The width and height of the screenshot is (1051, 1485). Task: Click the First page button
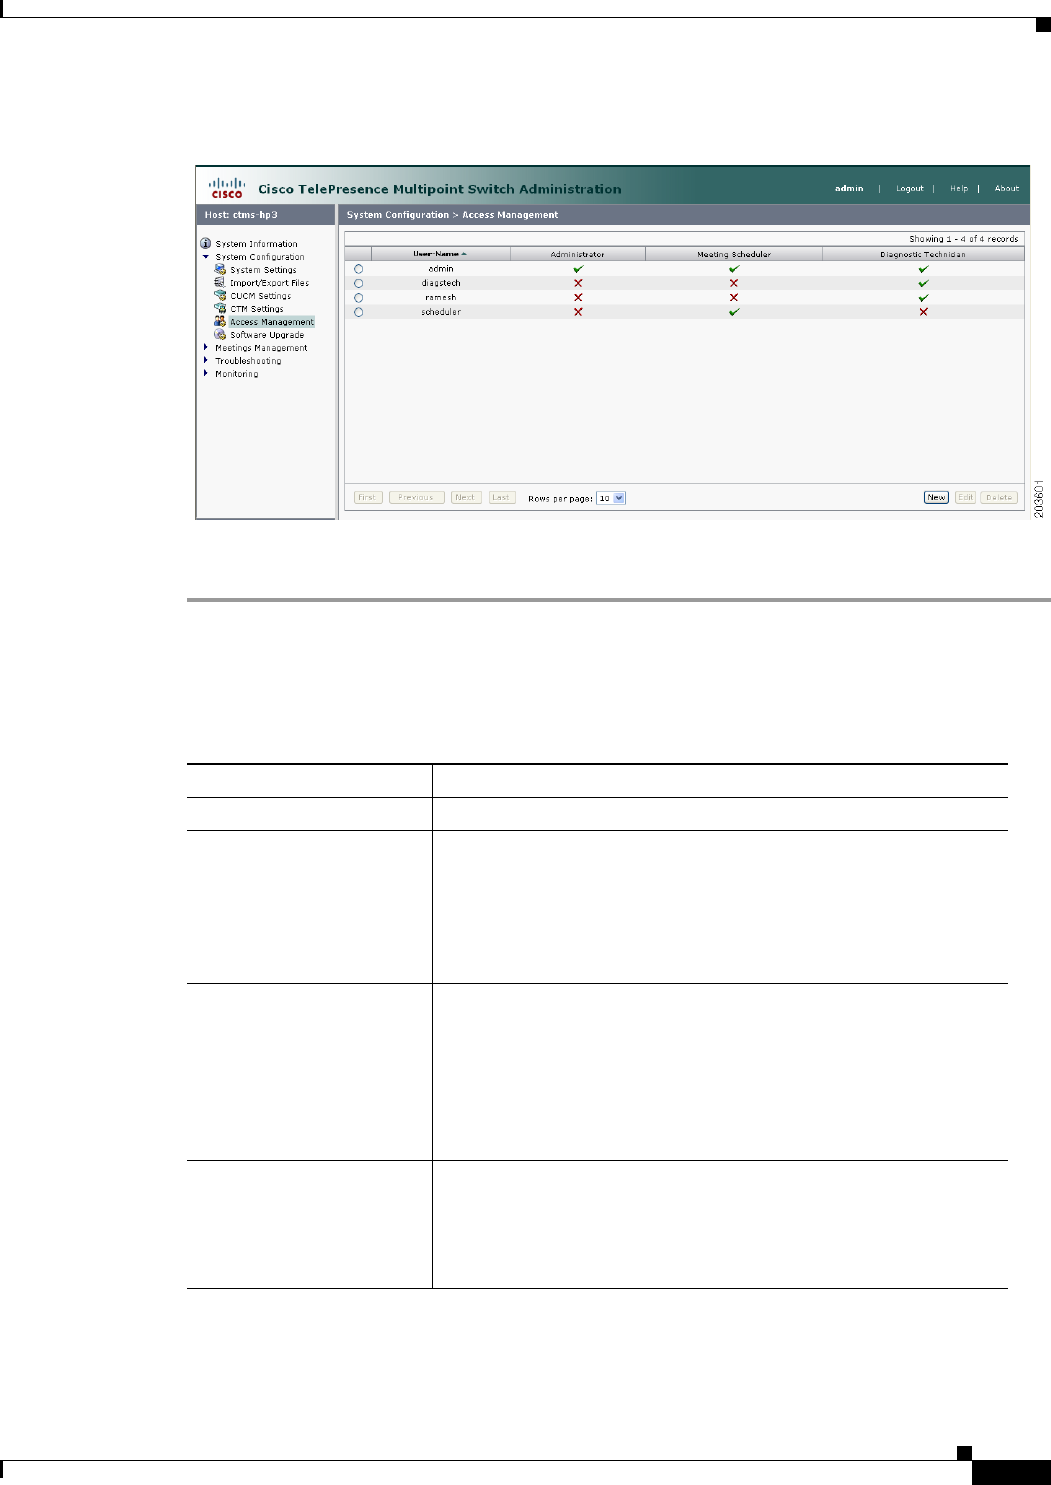[368, 497]
